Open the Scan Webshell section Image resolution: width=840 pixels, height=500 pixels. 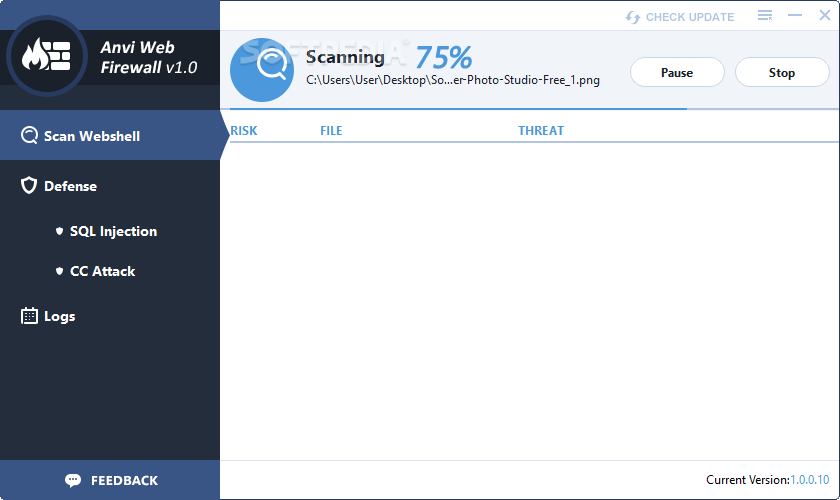[x=110, y=136]
